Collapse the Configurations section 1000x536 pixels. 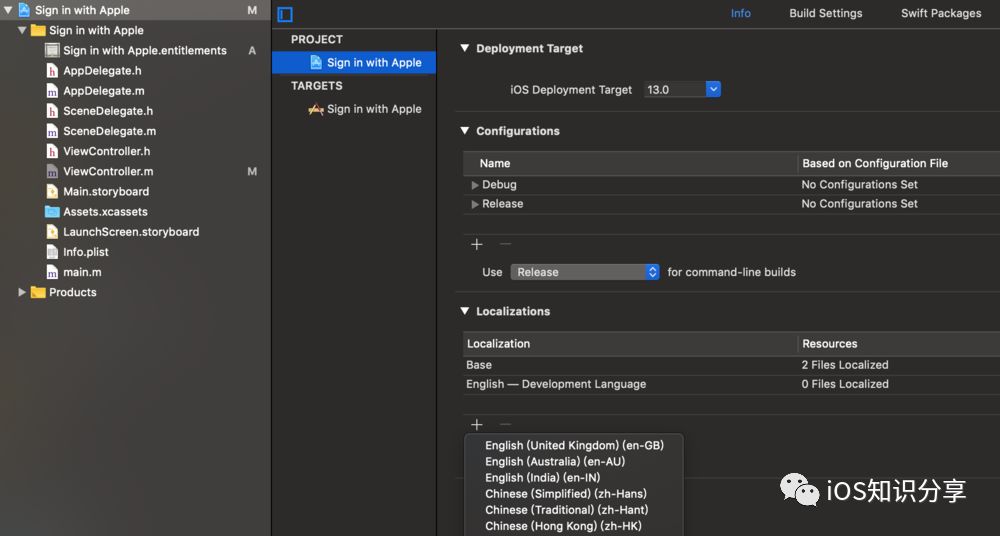465,131
